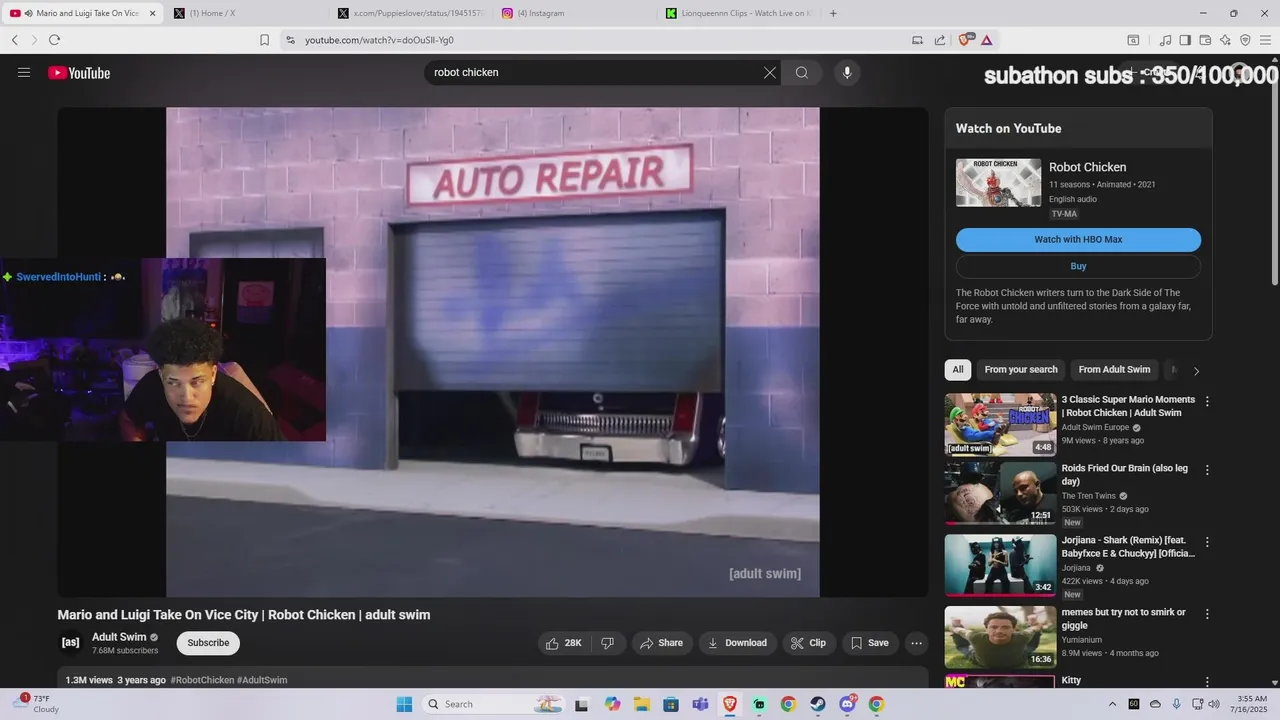This screenshot has width=1280, height=720.
Task: Select 'From your search' chip
Action: [1021, 370]
